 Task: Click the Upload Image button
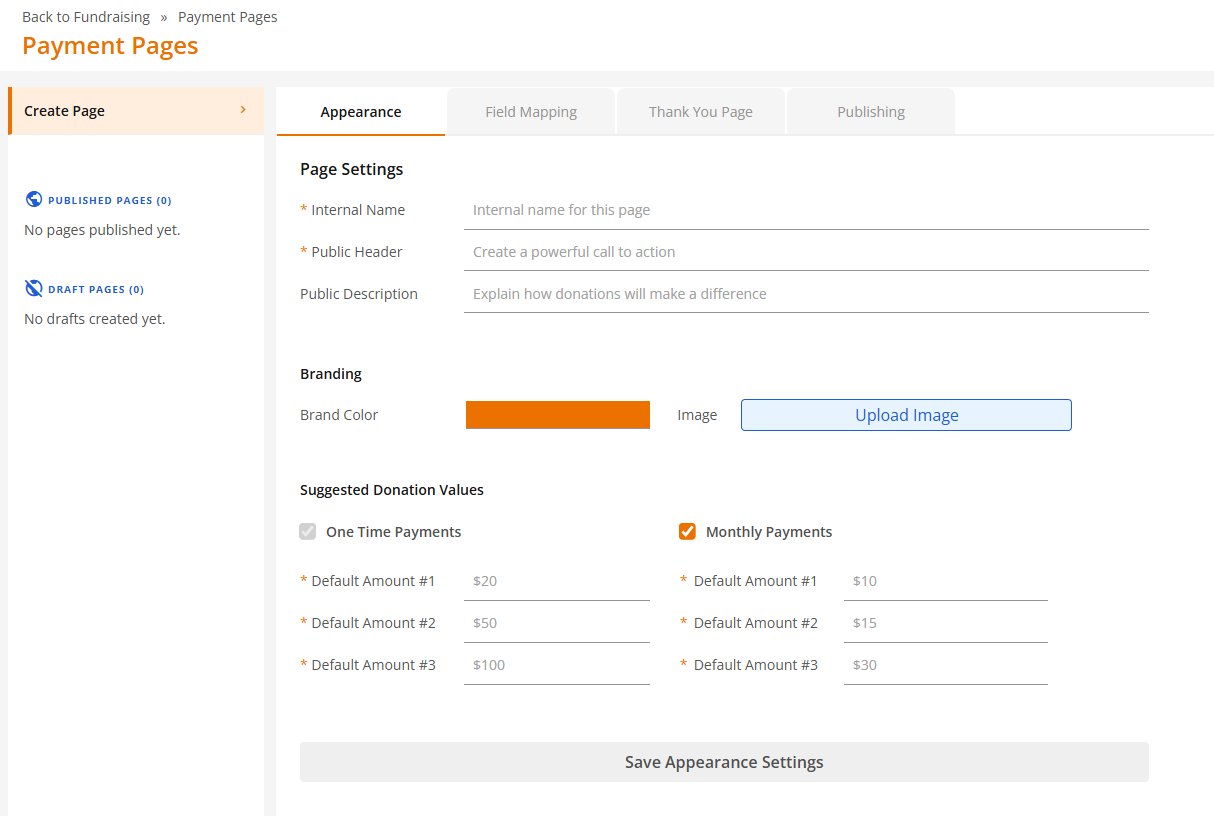pos(905,414)
